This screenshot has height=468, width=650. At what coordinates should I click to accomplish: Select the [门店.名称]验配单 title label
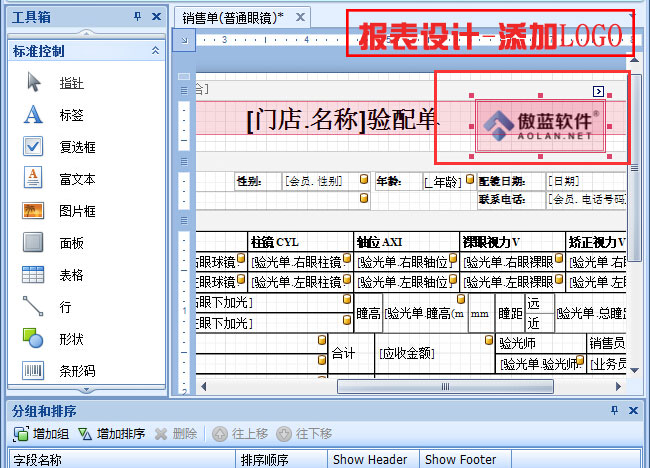tap(340, 120)
